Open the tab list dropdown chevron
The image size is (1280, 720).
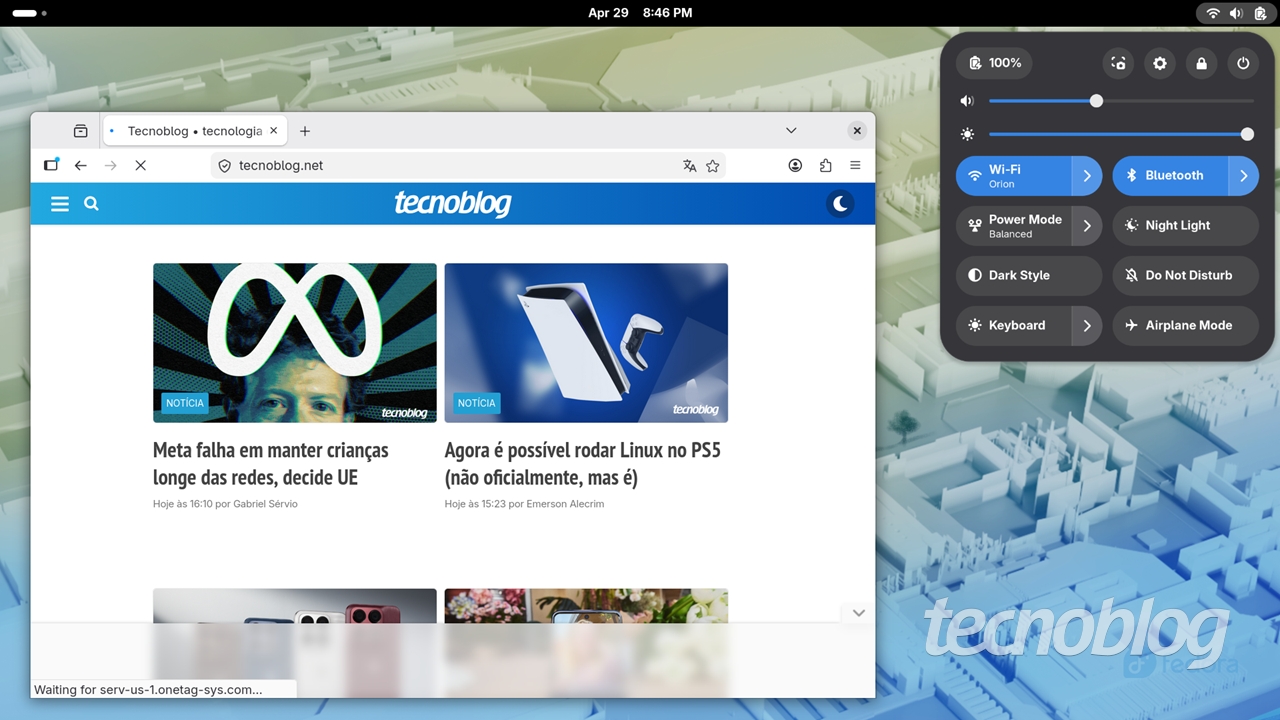click(791, 130)
